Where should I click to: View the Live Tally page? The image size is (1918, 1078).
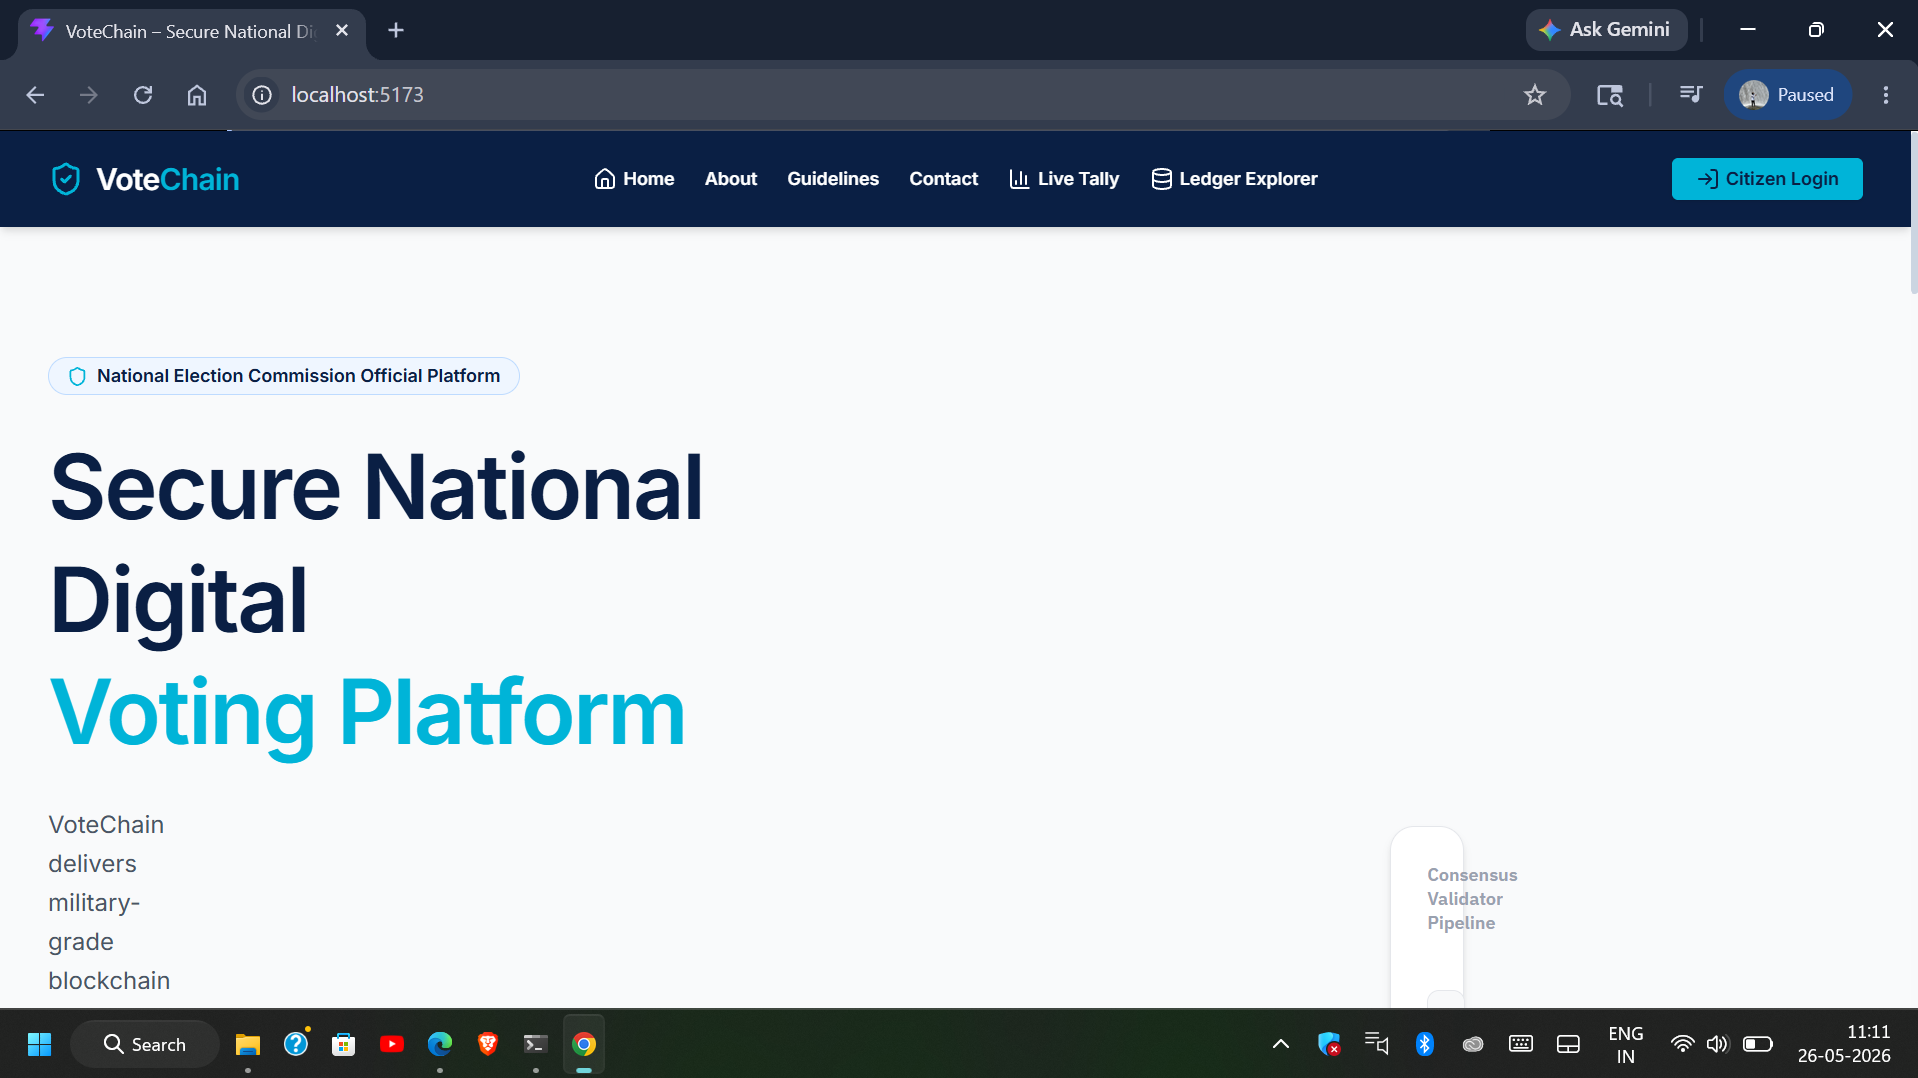(1064, 179)
